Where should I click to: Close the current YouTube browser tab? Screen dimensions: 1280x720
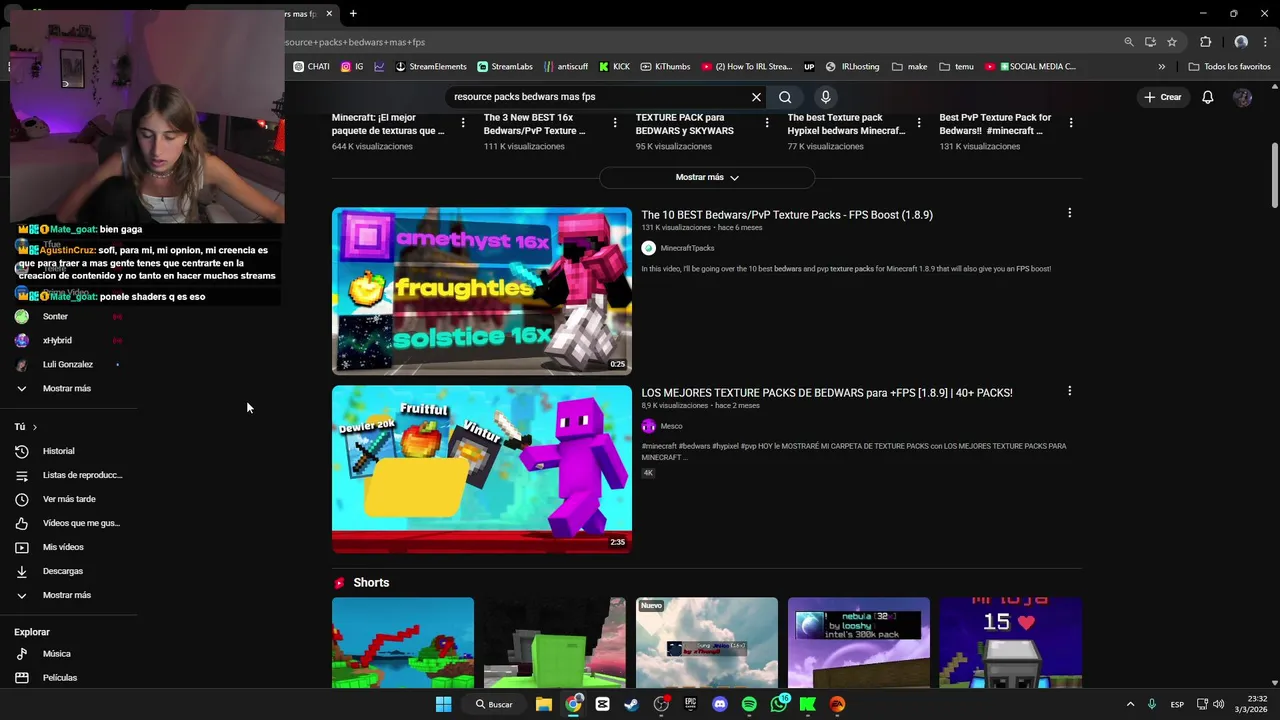pyautogui.click(x=329, y=13)
